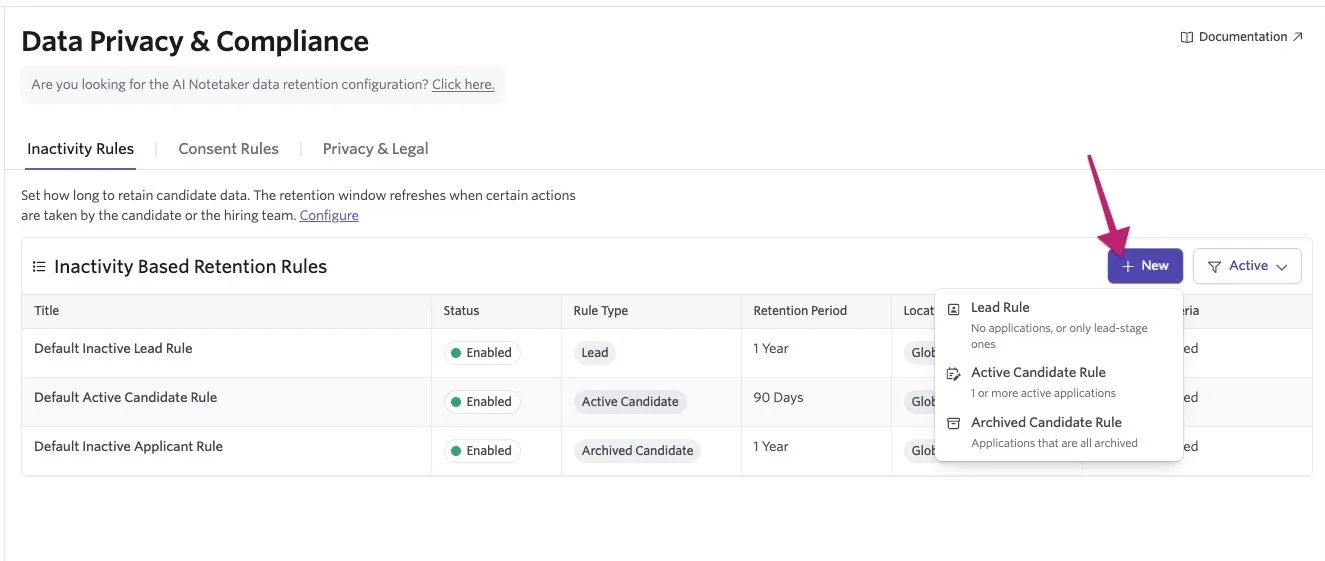Choose Lead Rule from the menu
The height and width of the screenshot is (561, 1325).
(x=1058, y=325)
